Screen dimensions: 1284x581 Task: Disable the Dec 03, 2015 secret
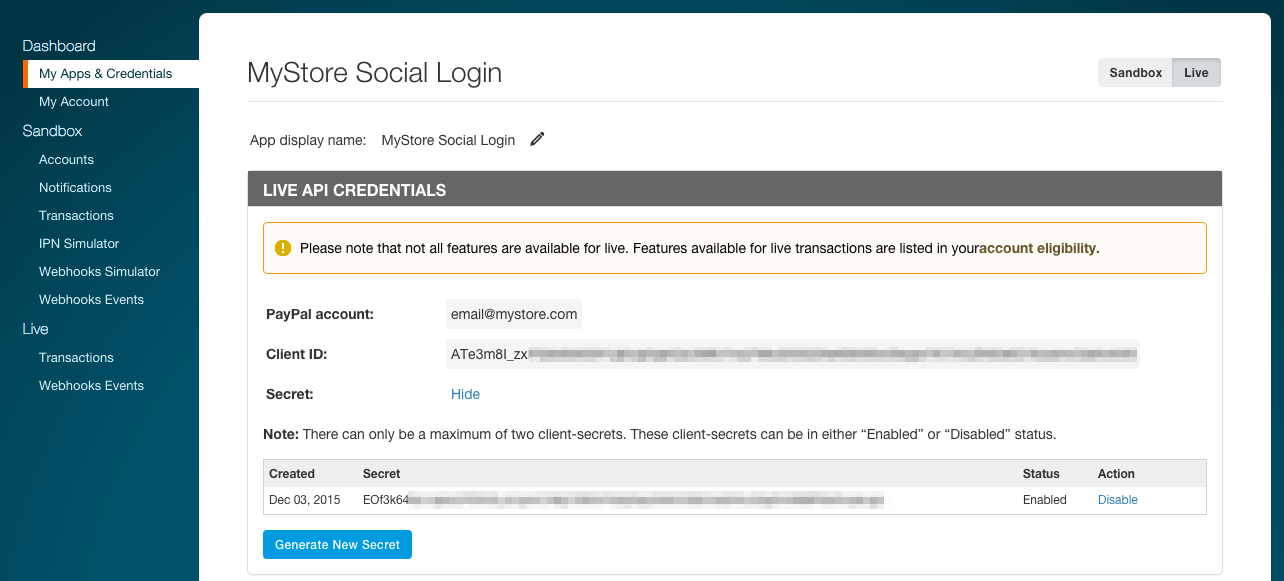click(x=1117, y=500)
